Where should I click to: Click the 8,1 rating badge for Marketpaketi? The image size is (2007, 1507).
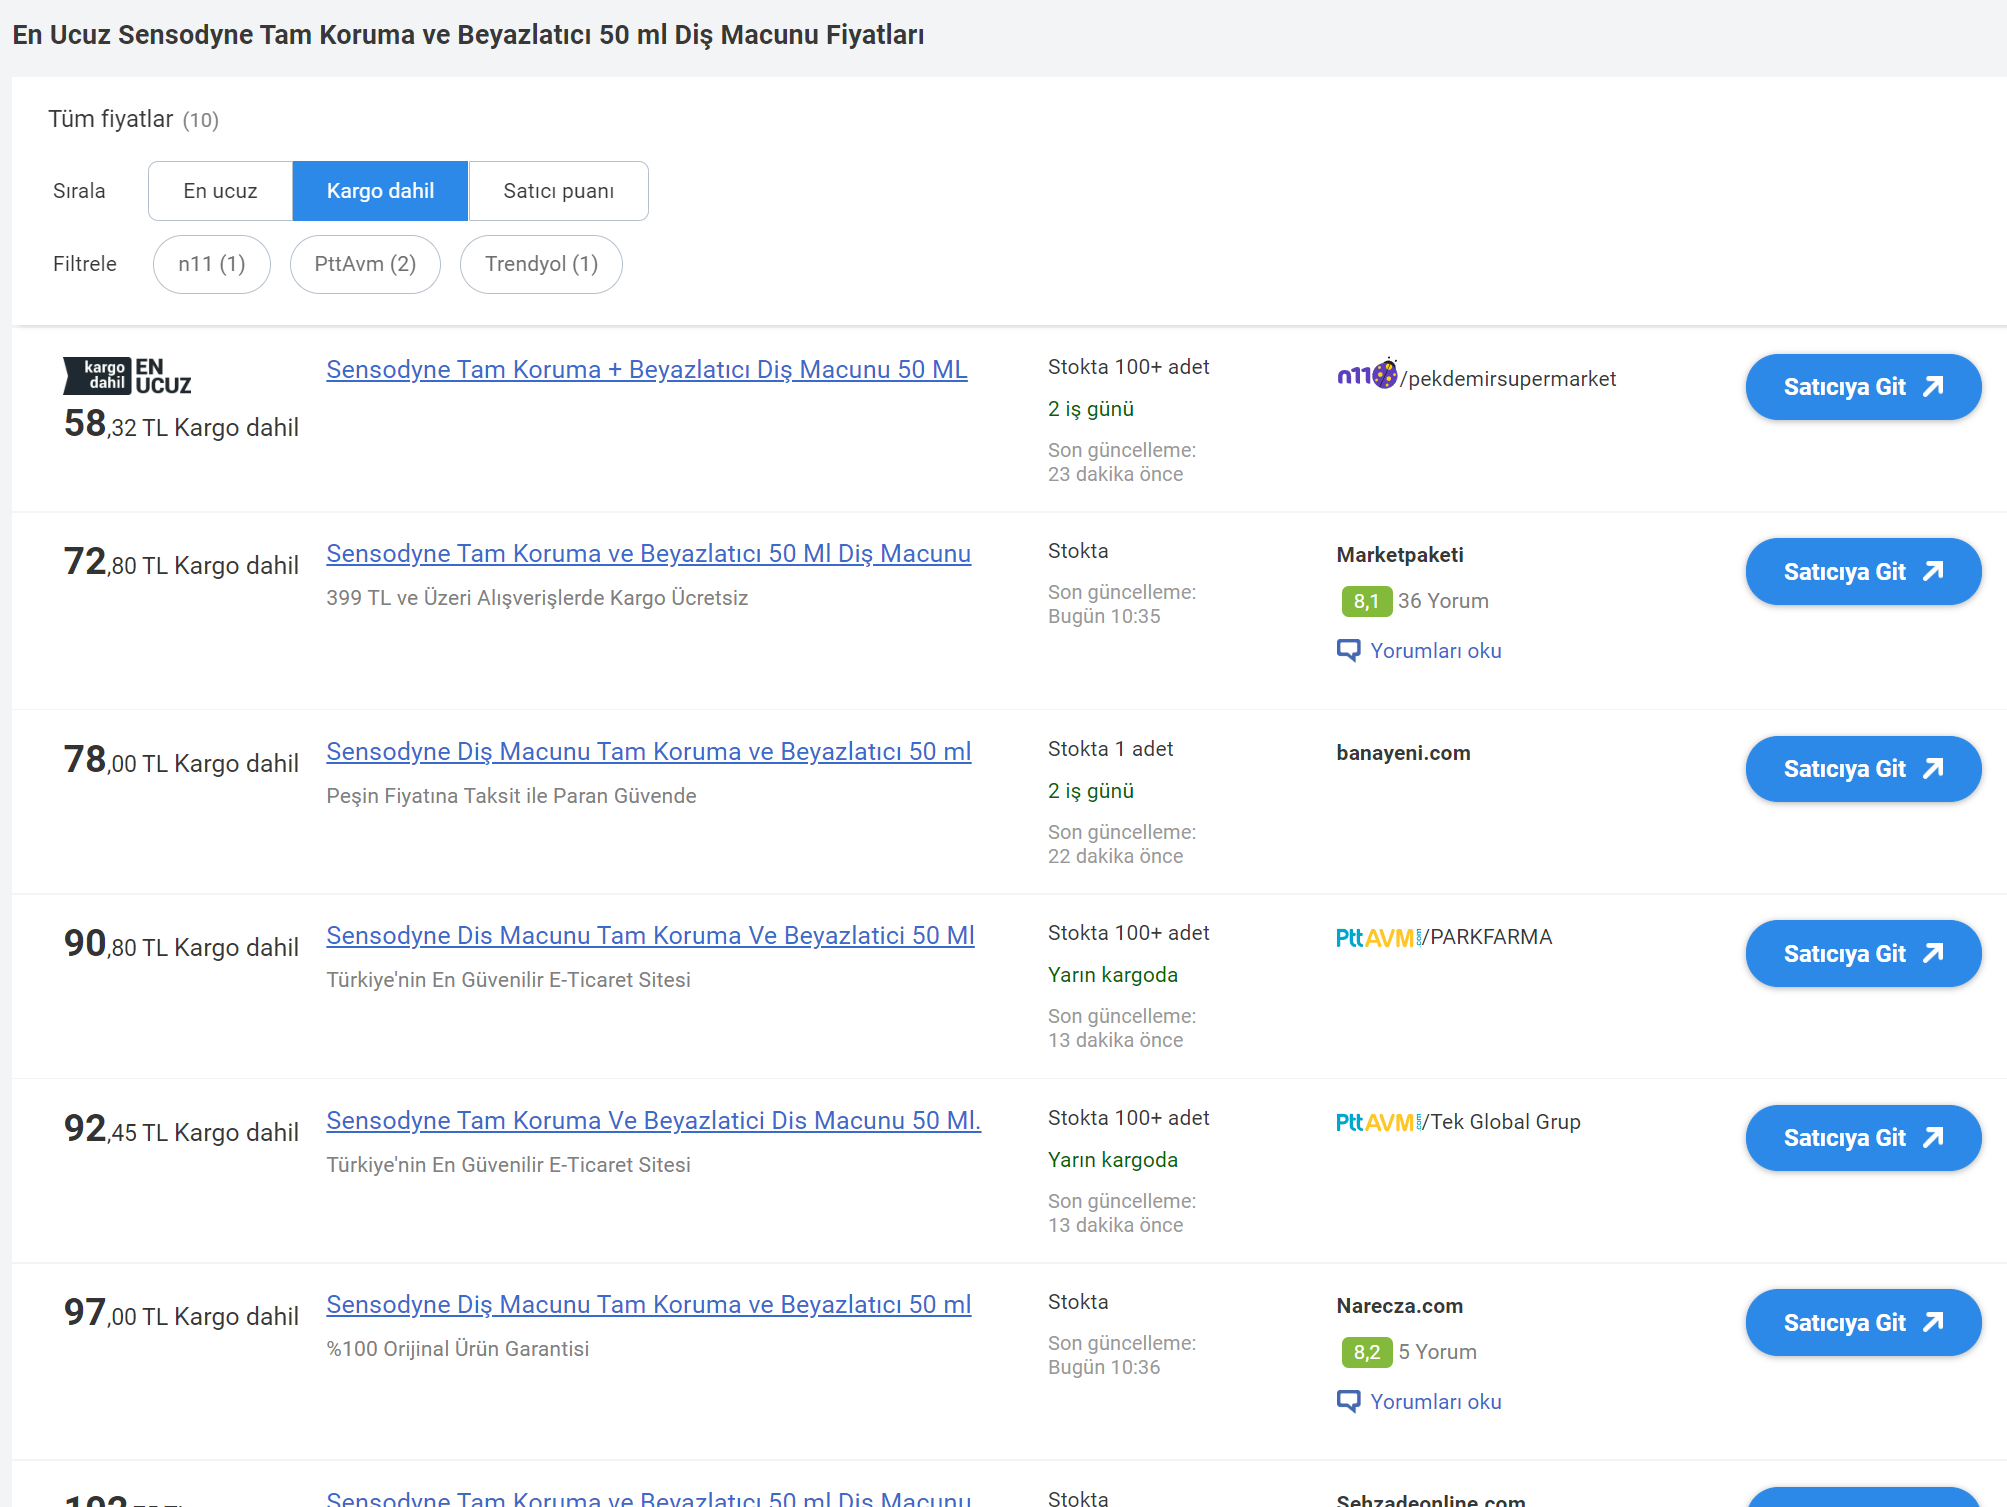[x=1365, y=601]
